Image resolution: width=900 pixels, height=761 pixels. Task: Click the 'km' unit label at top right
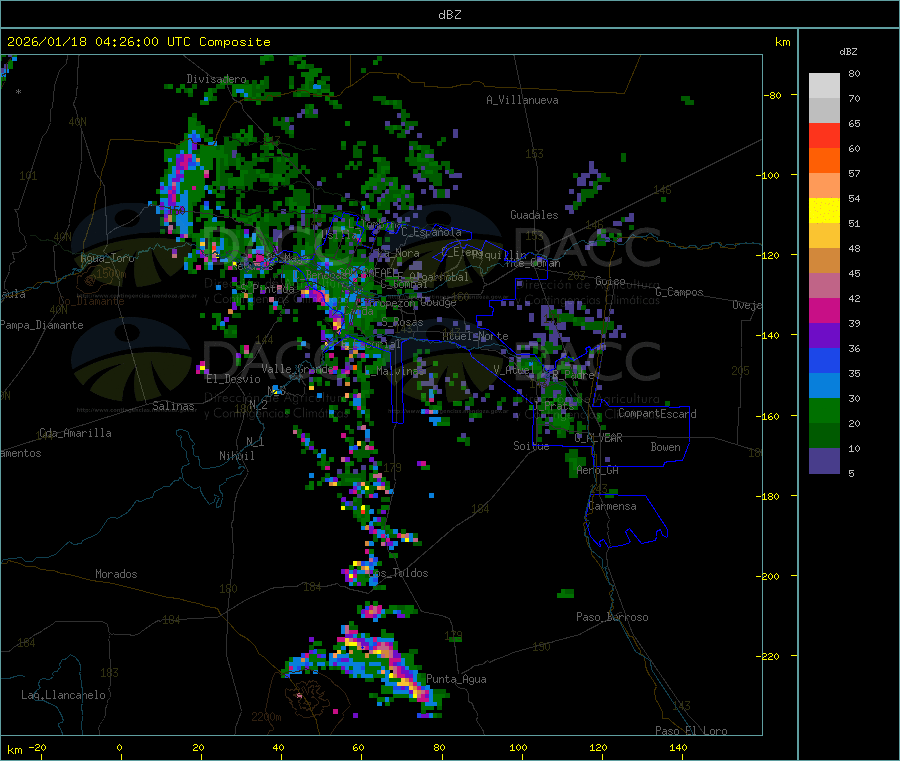(x=783, y=42)
